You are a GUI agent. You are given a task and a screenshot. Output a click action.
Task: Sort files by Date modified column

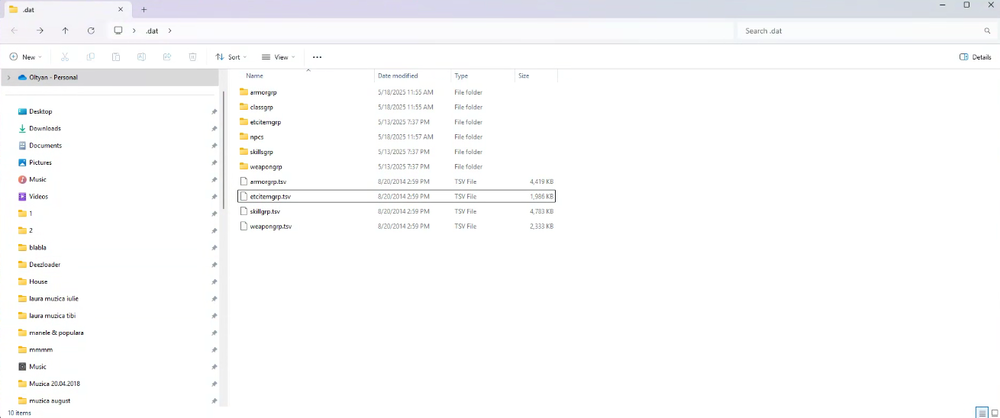(x=398, y=76)
